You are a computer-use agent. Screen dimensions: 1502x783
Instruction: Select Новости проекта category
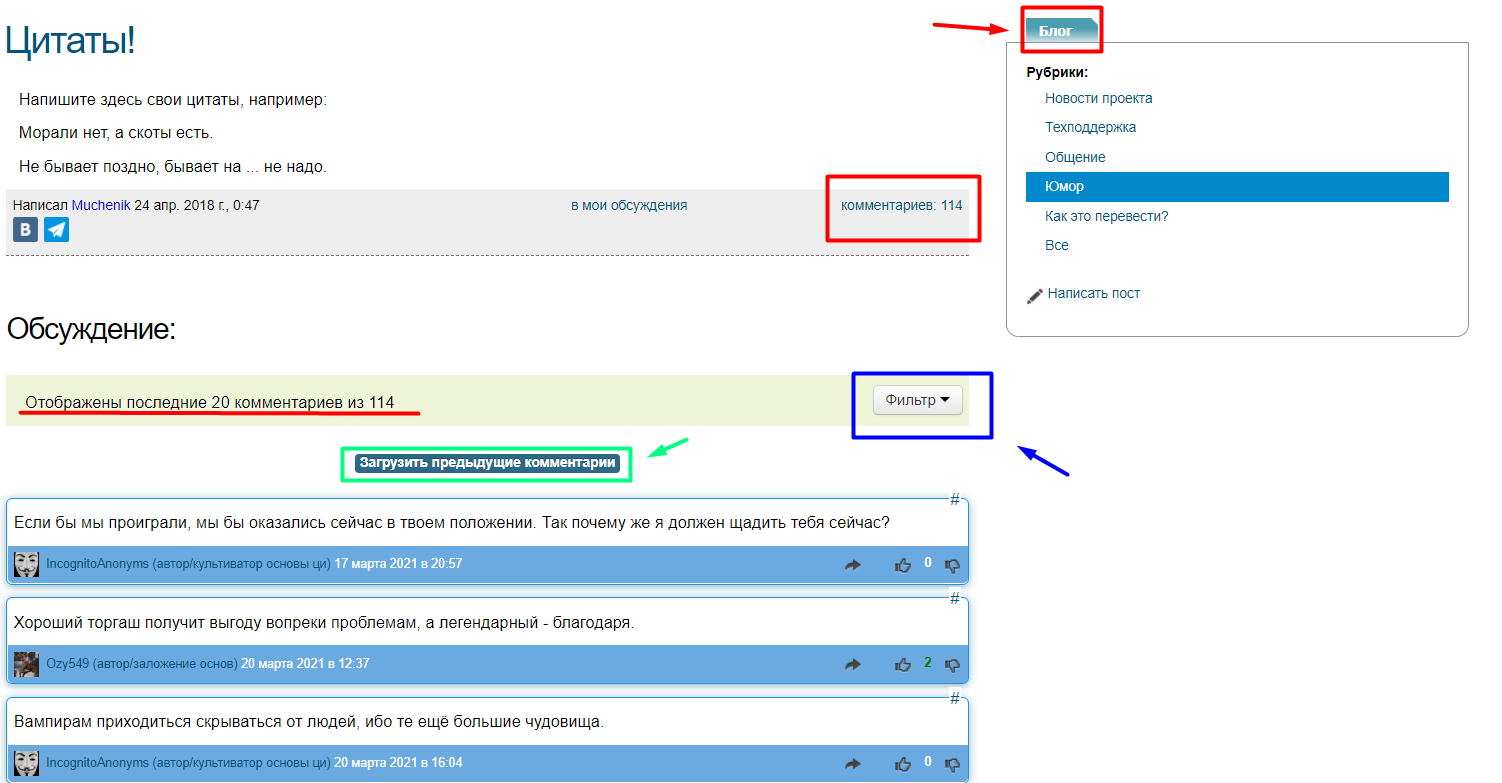tap(1098, 98)
